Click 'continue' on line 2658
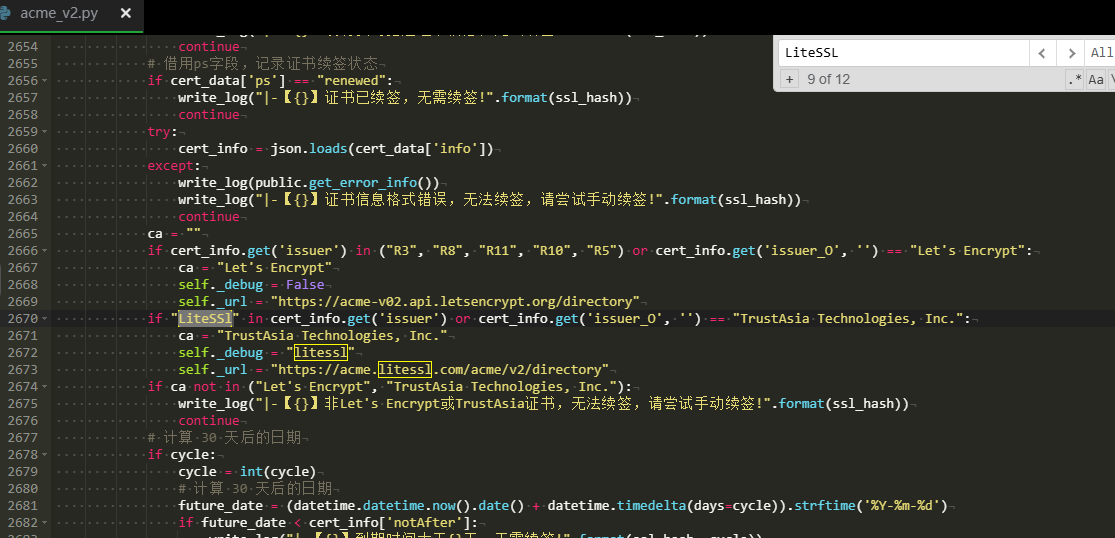1115x538 pixels. point(209,114)
